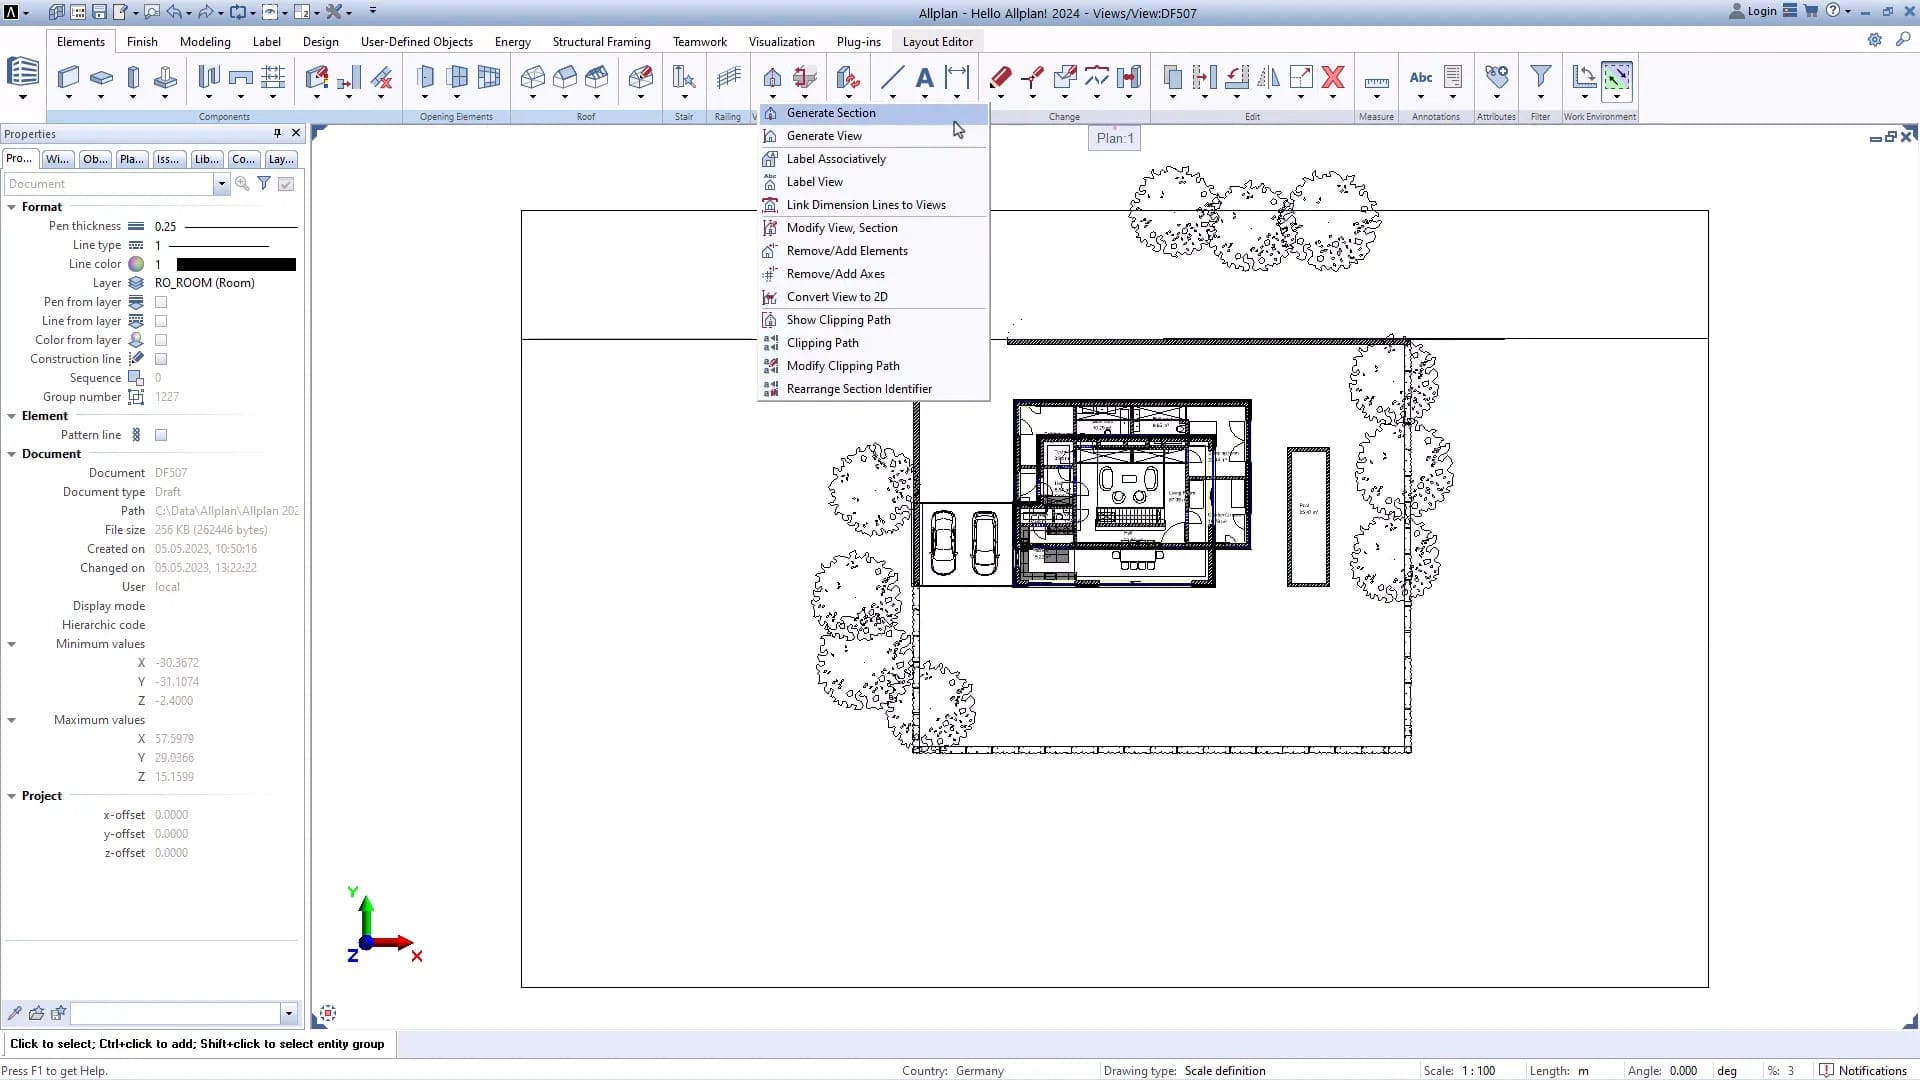
Task: Click the red X Delete tool icon
Action: click(x=1332, y=77)
